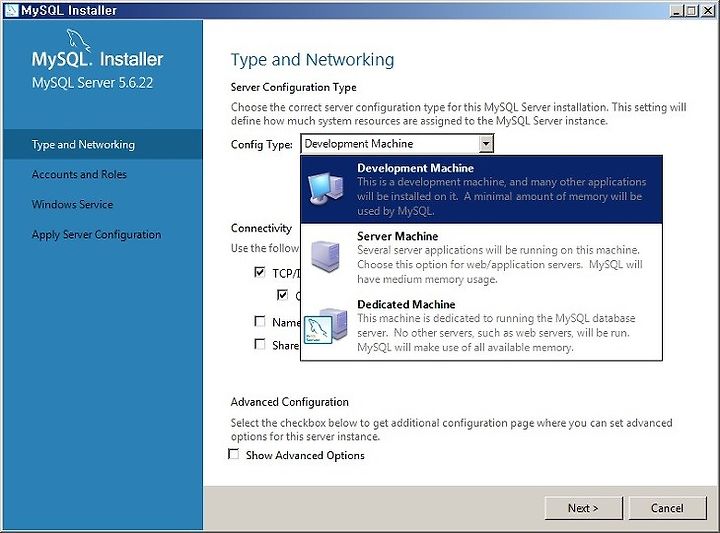Select Dedicated Machine option

click(x=481, y=325)
